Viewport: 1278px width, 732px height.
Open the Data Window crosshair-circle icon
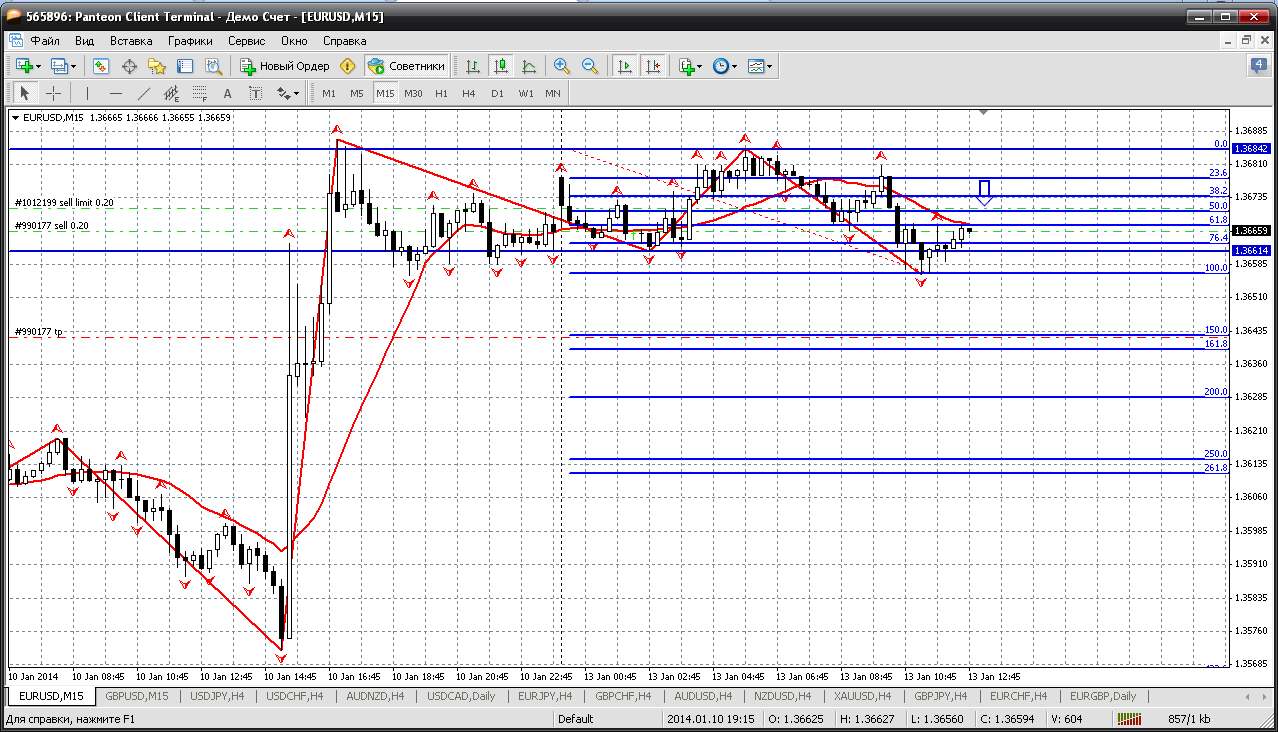tap(129, 66)
